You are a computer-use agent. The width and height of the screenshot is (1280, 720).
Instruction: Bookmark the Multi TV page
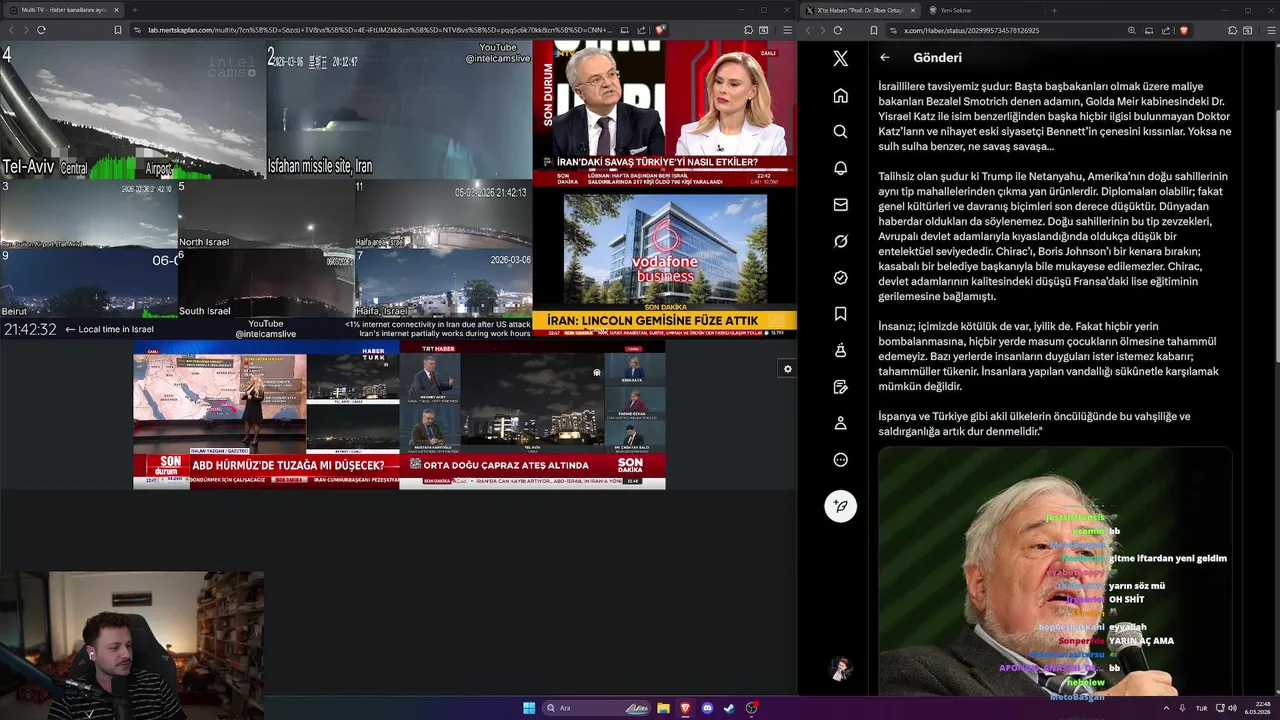(117, 30)
